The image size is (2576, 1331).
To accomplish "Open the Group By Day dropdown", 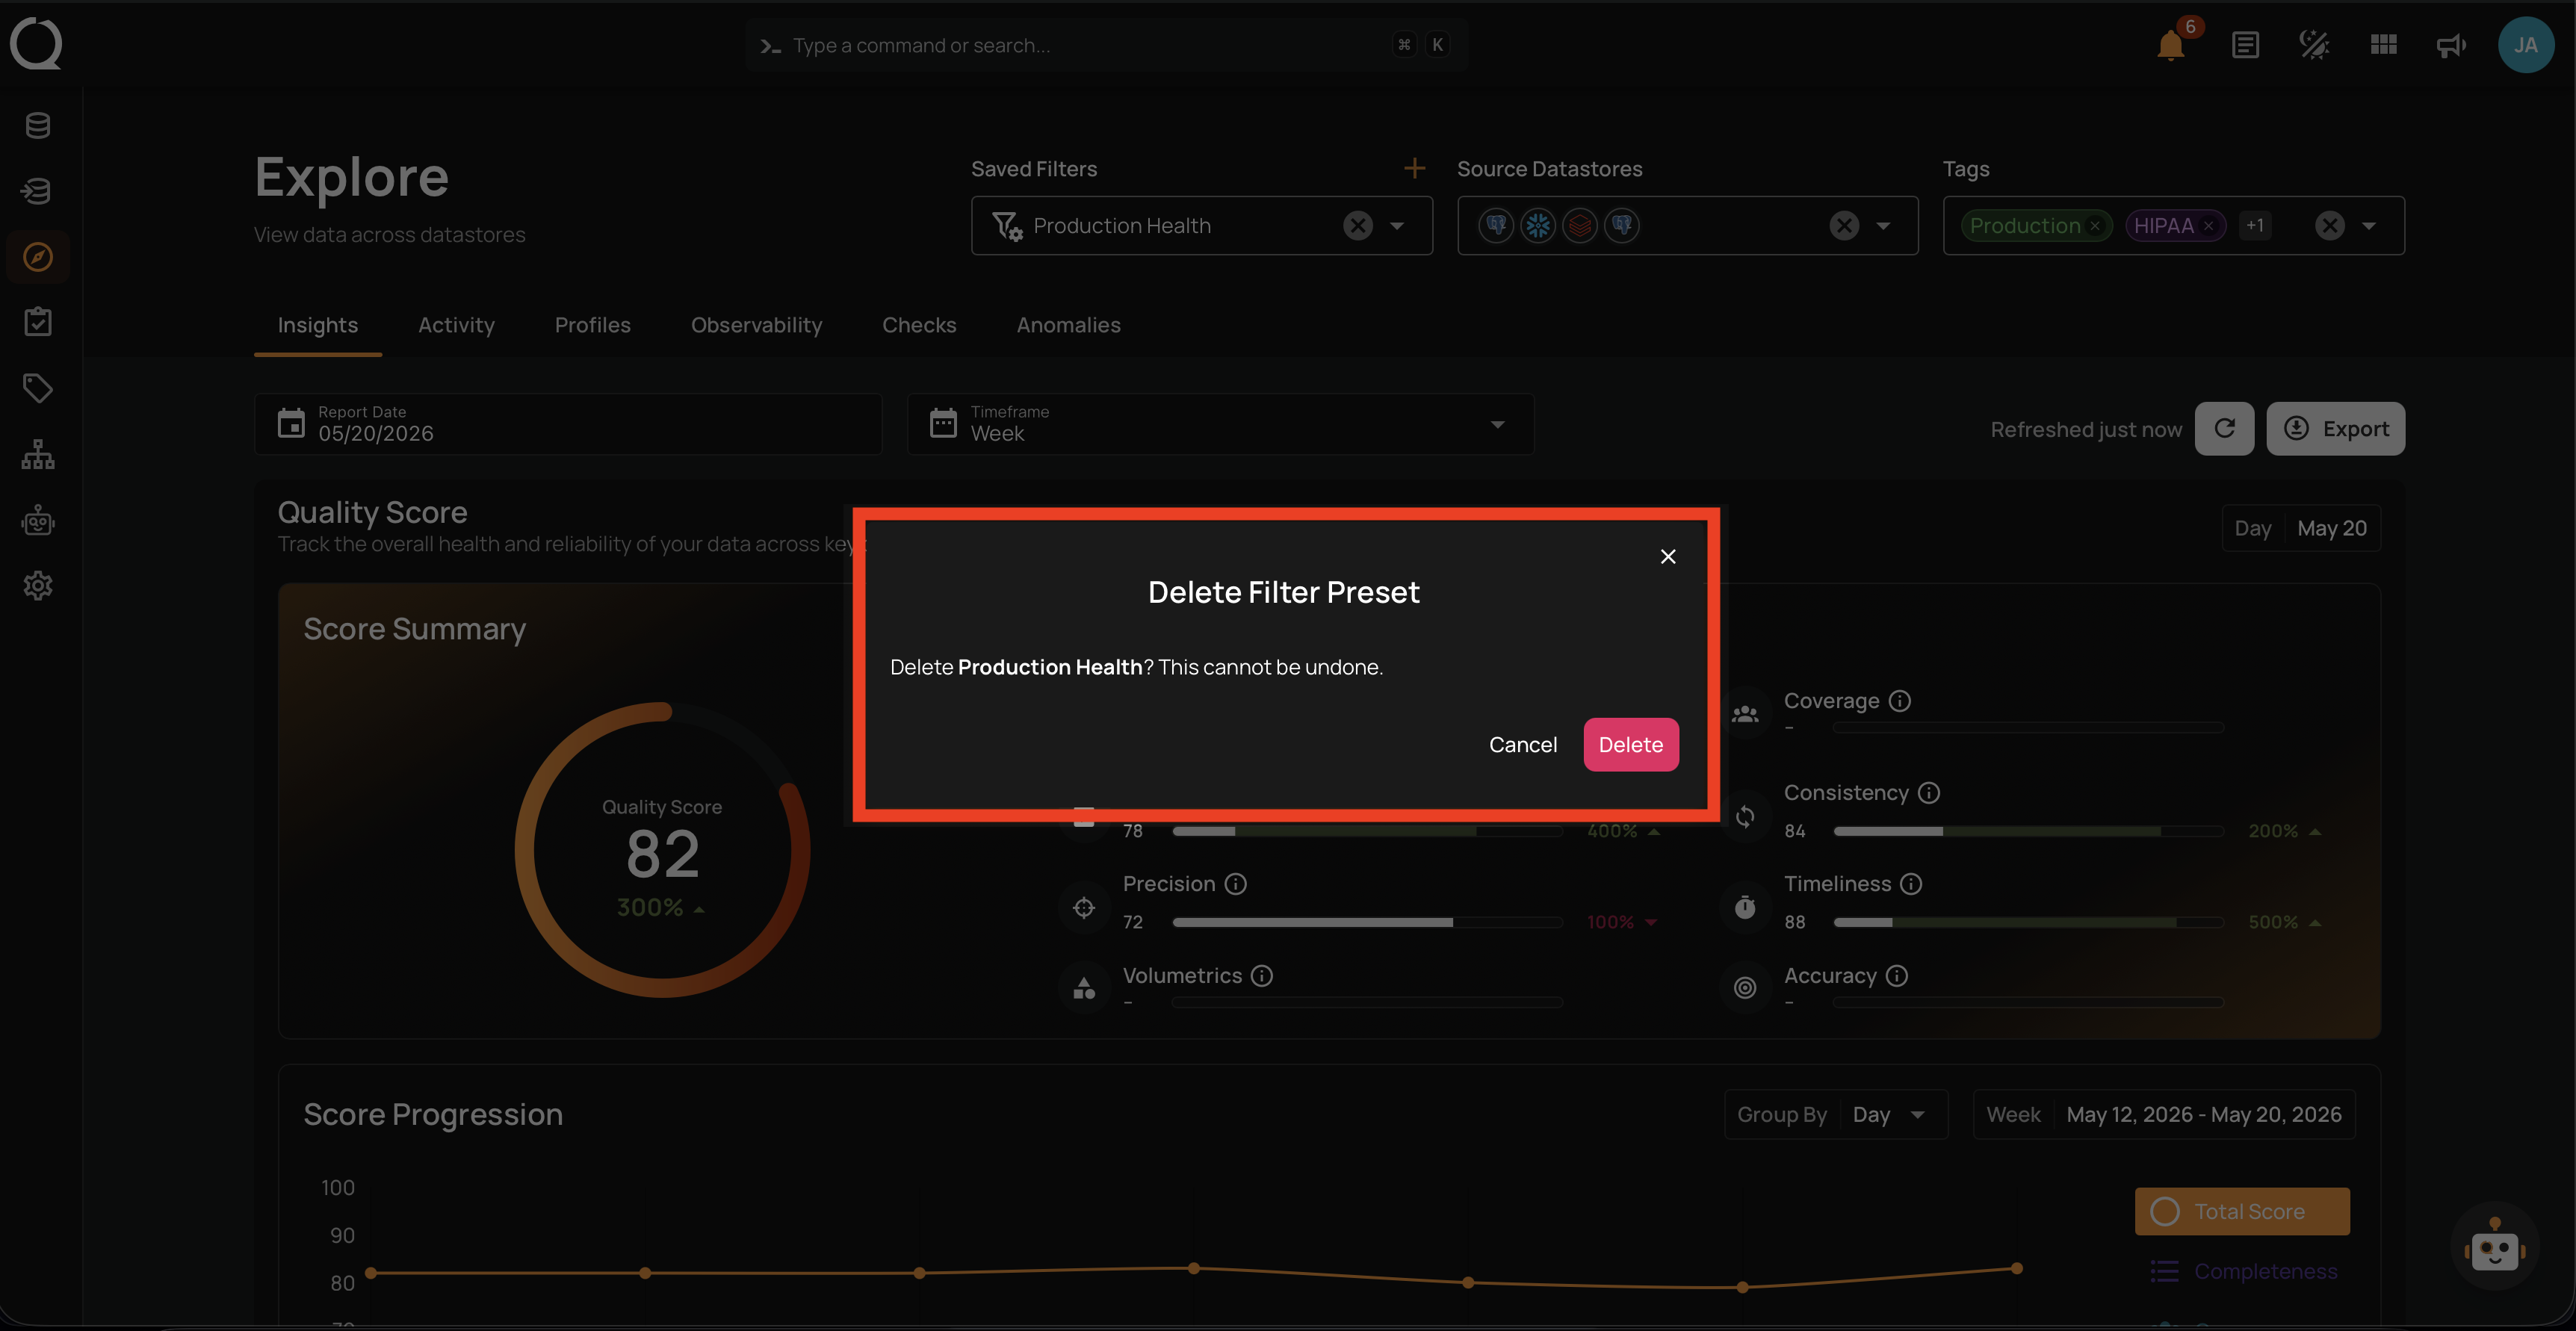I will pyautogui.click(x=1836, y=1115).
